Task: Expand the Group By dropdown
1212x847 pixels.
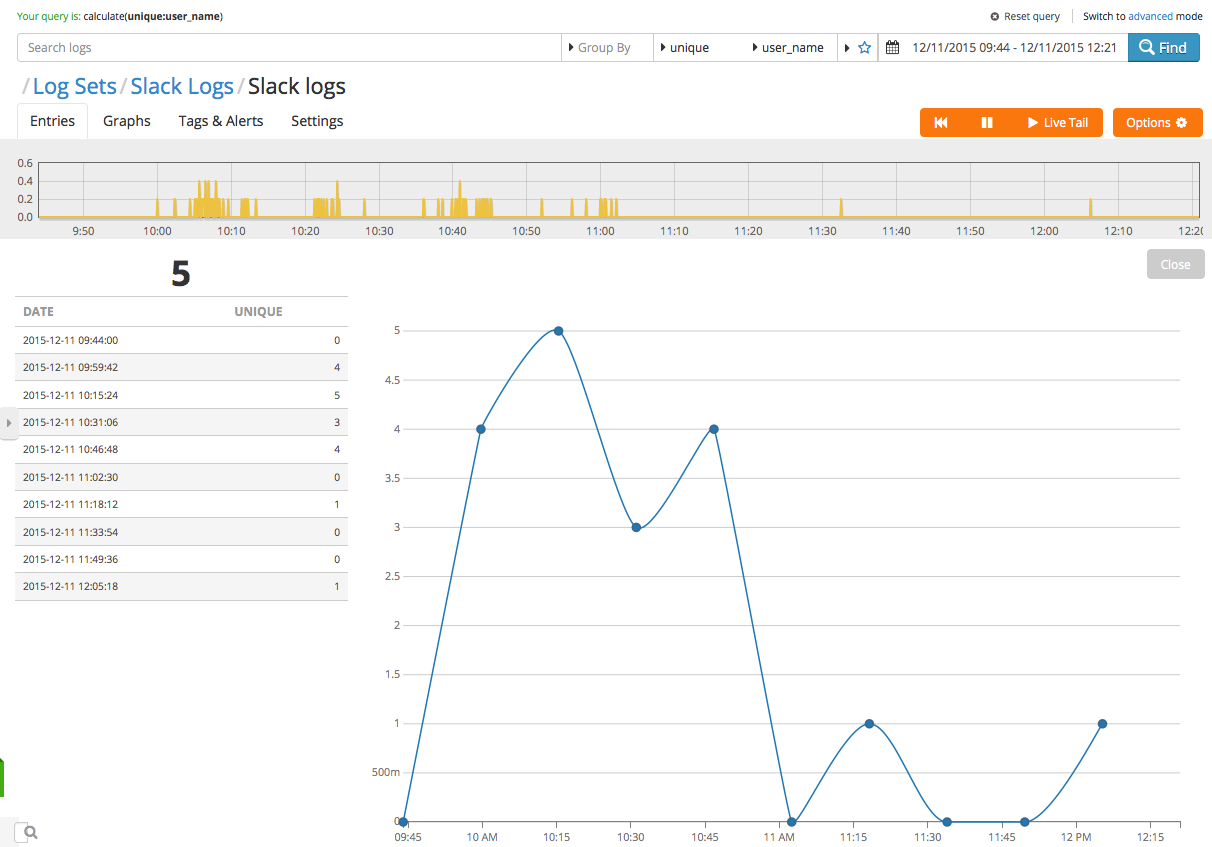Action: (x=604, y=48)
